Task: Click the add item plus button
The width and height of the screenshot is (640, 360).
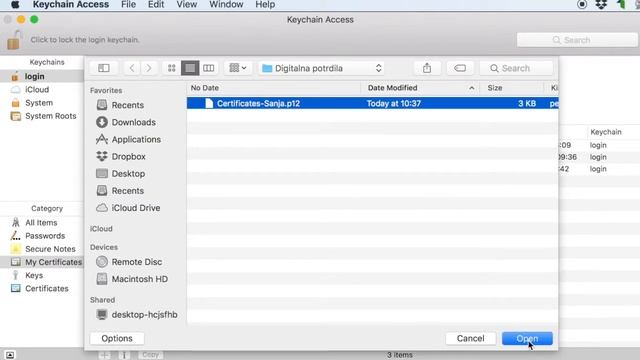Action: [104, 355]
